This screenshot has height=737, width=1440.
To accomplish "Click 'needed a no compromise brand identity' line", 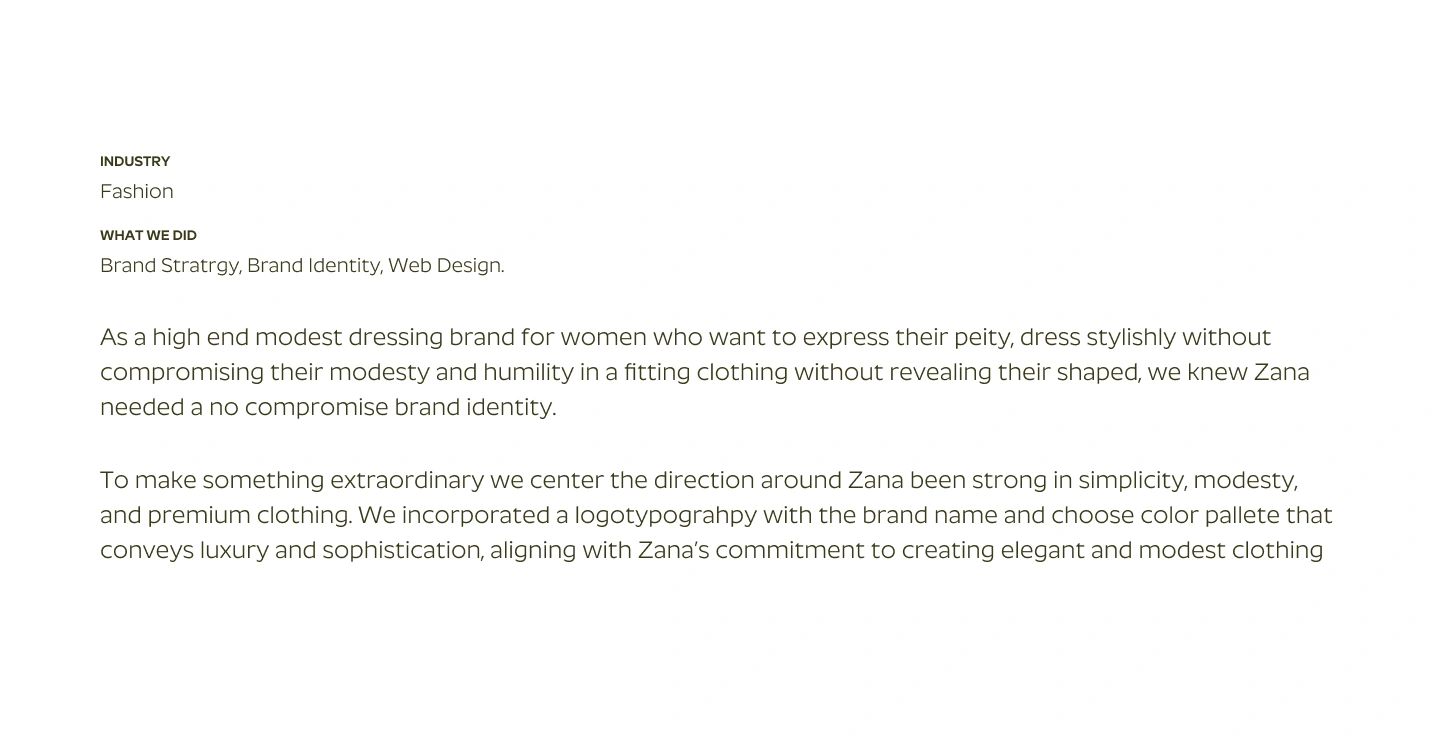I will pos(328,407).
